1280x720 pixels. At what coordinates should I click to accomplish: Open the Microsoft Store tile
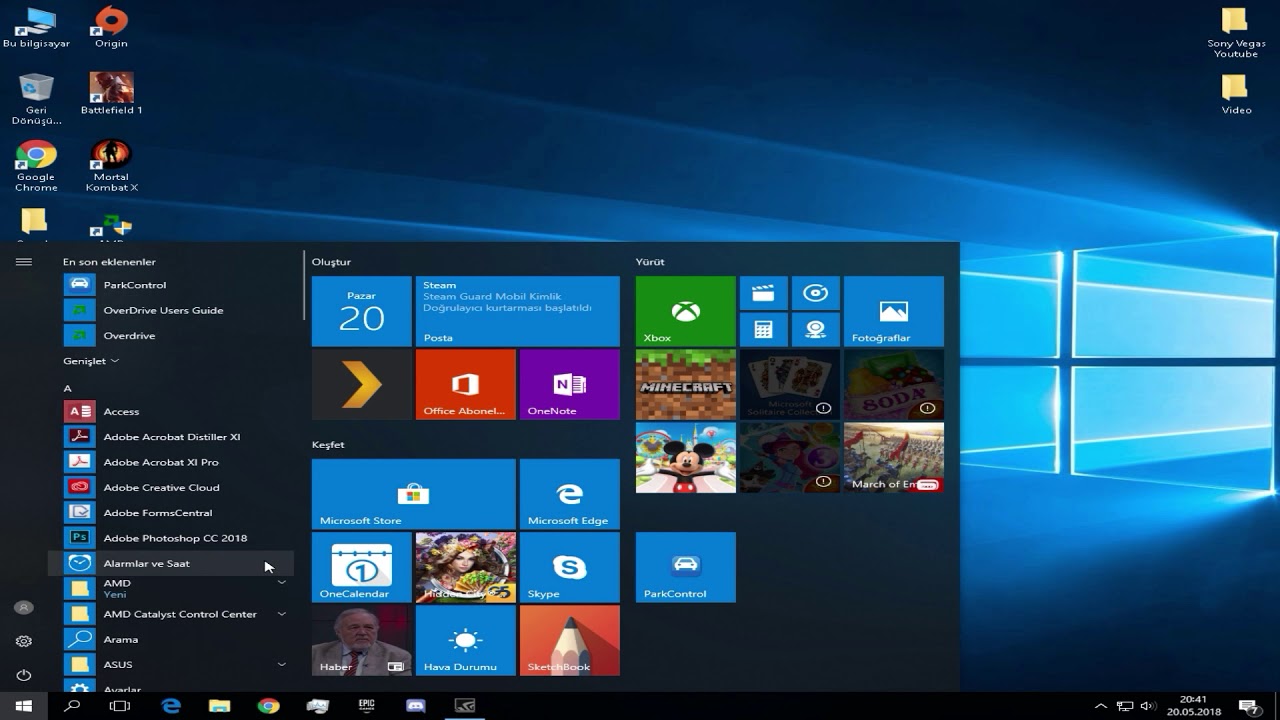click(413, 494)
